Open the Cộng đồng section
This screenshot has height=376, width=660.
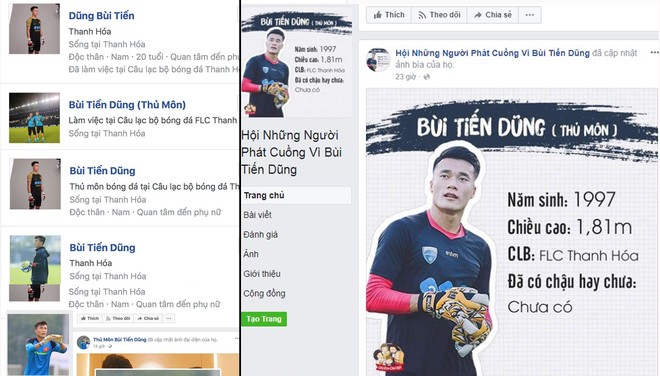[264, 293]
